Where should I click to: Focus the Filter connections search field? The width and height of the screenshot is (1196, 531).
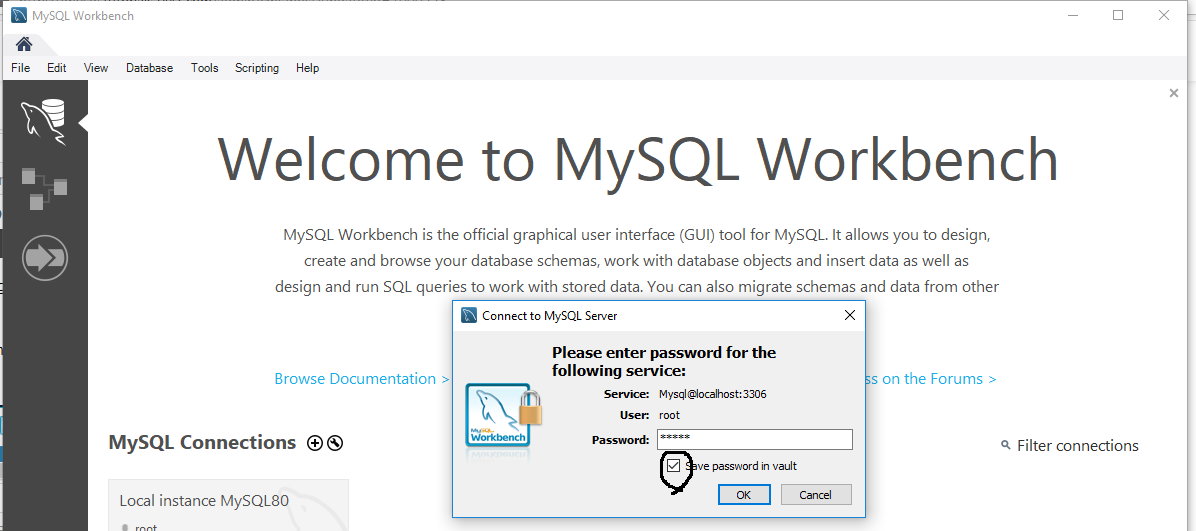tap(1078, 446)
